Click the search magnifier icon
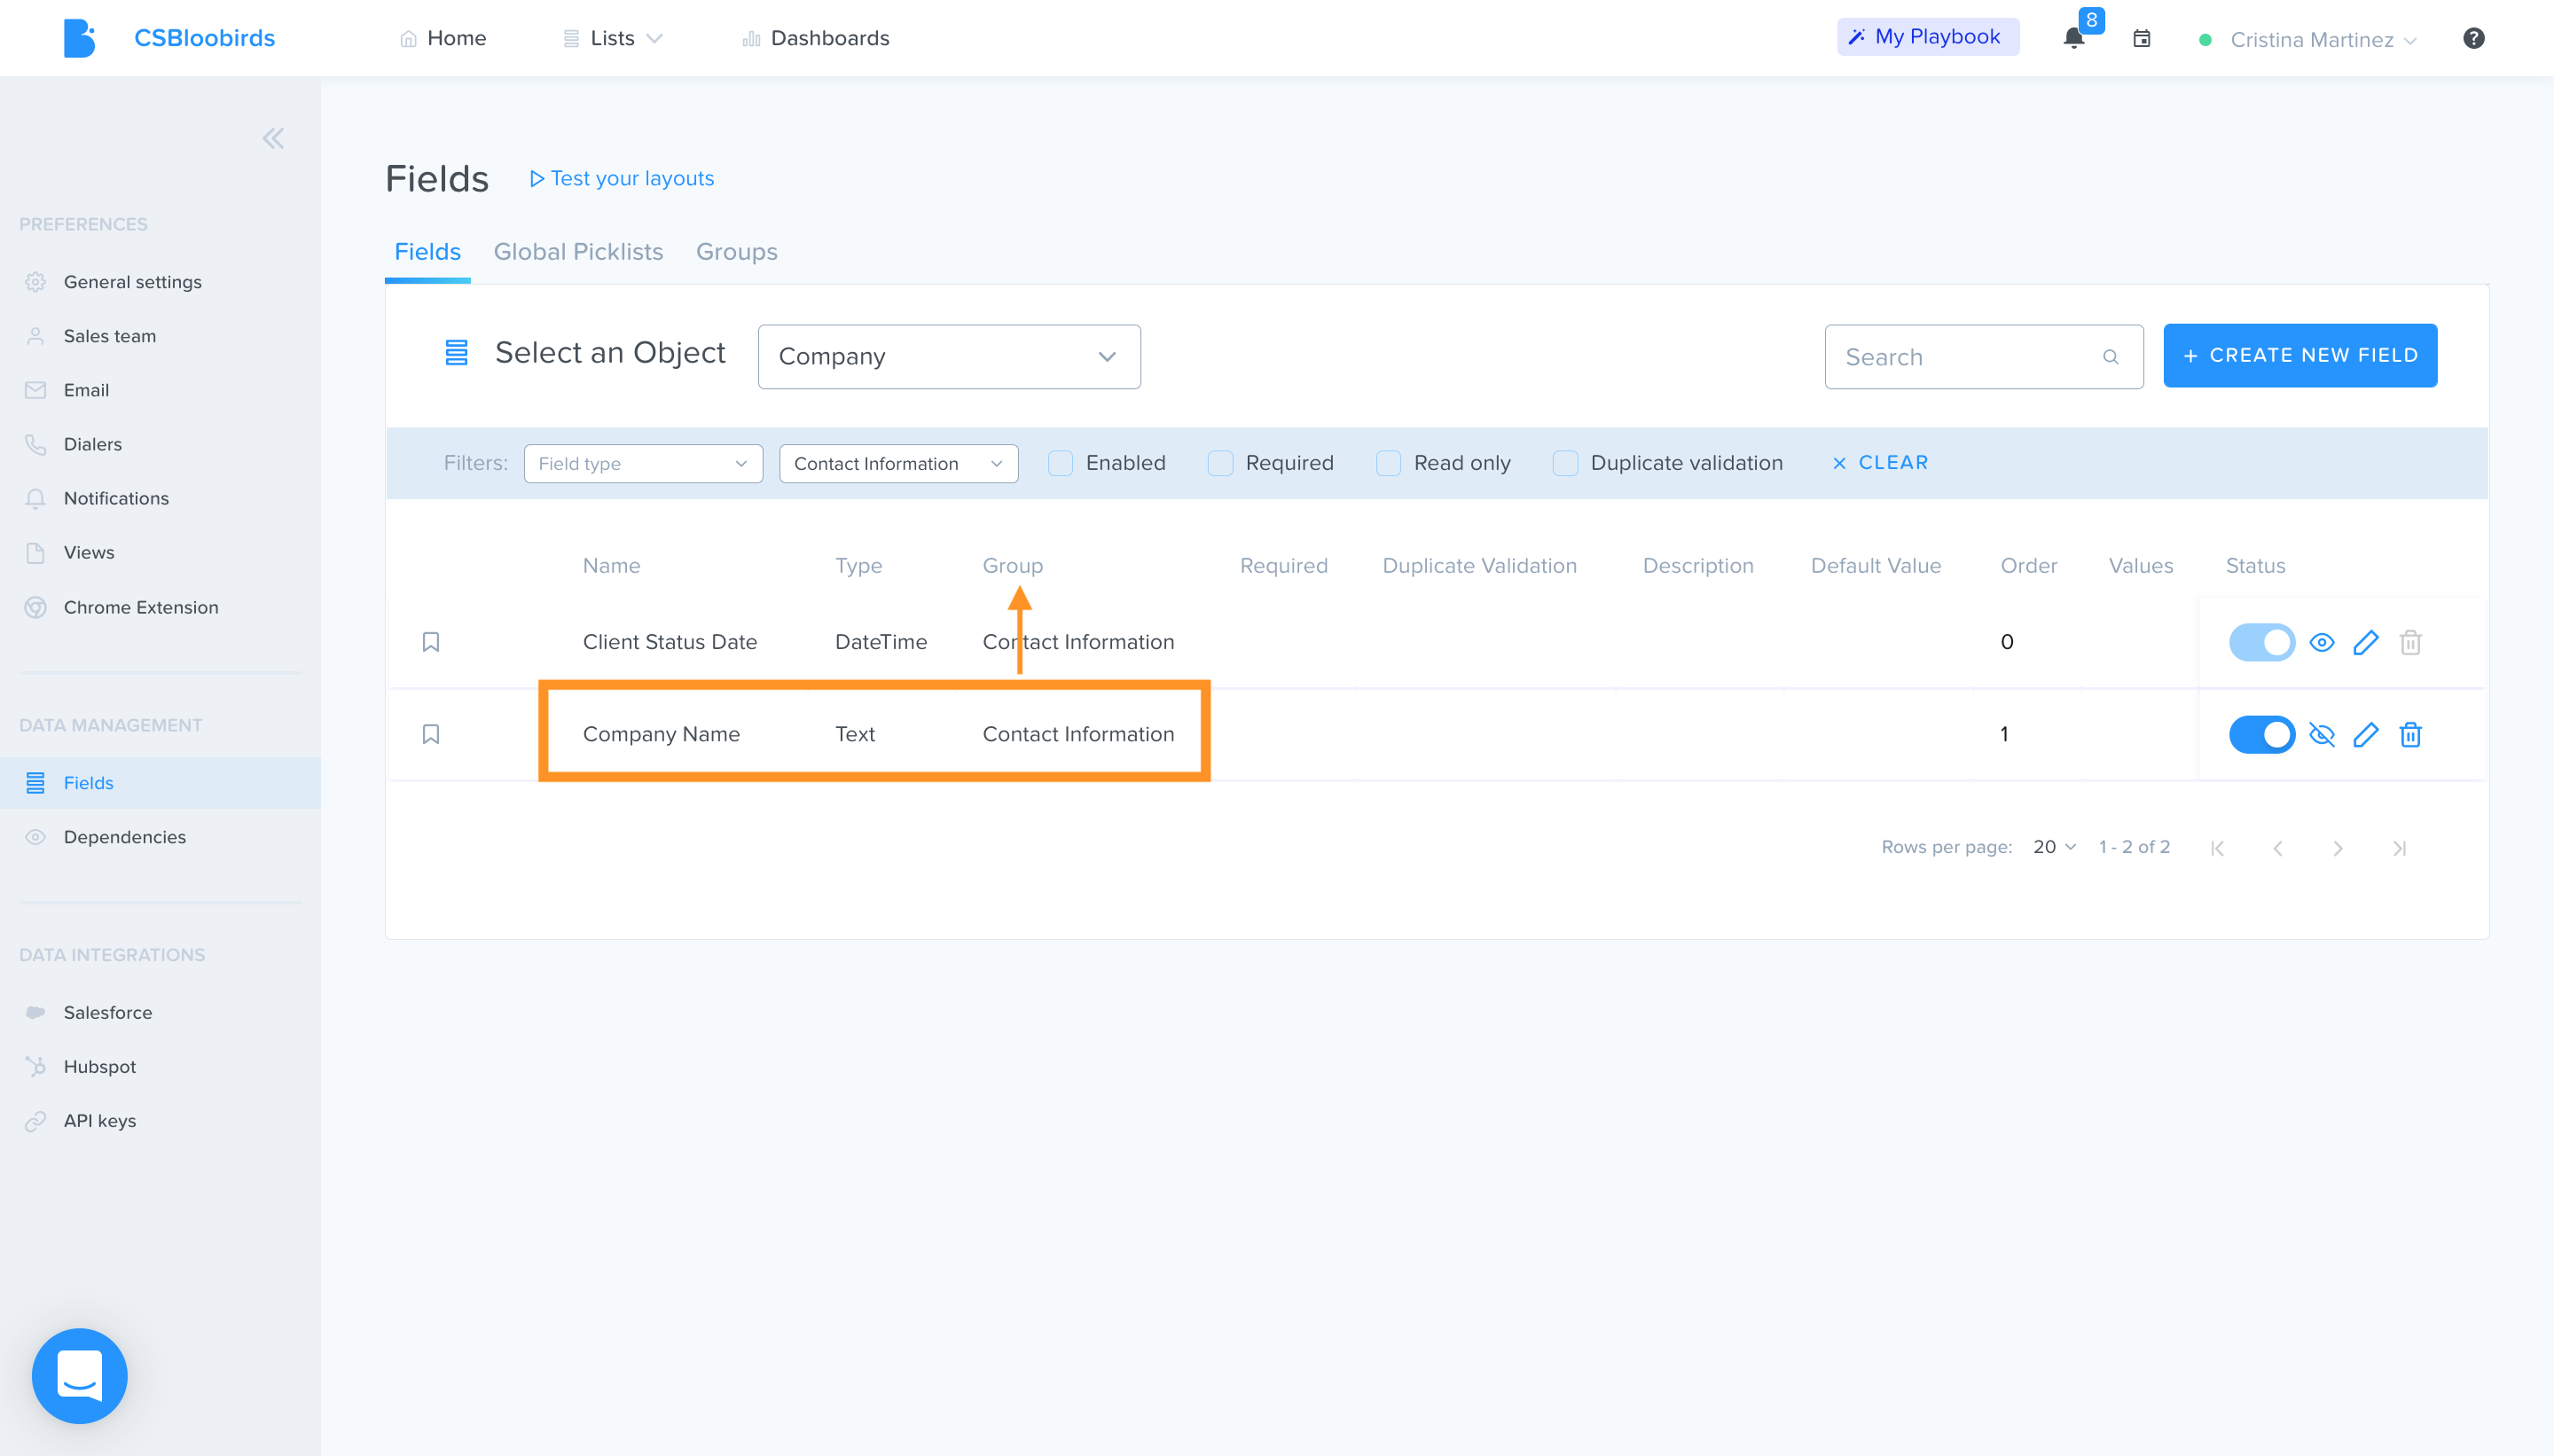 pyautogui.click(x=2110, y=357)
